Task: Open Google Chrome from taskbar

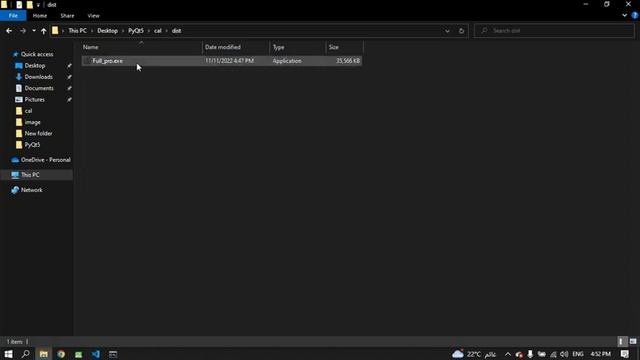Action: (61, 354)
